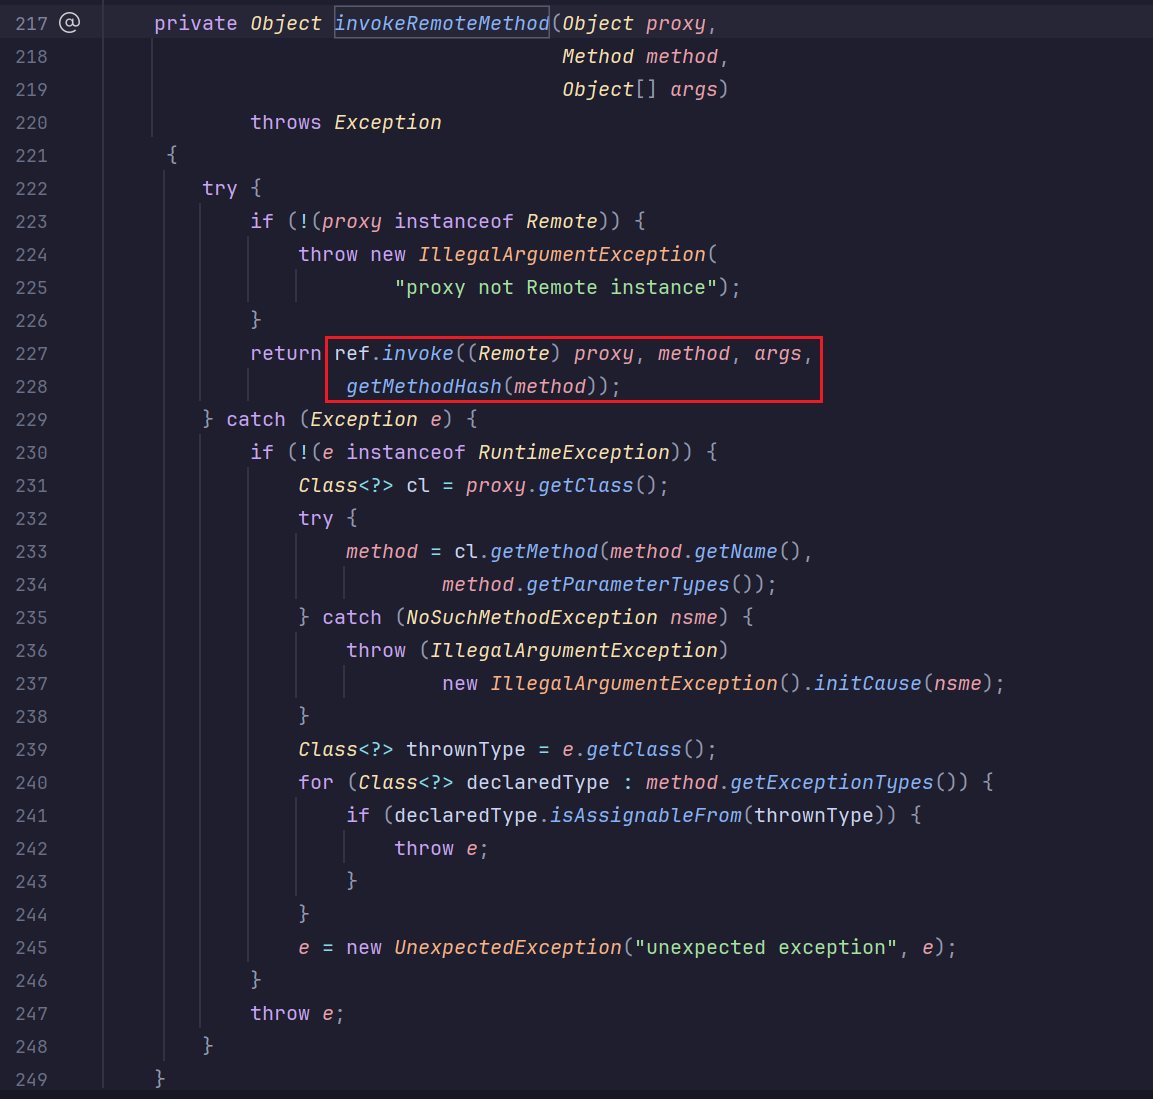Viewport: 1153px width, 1099px height.
Task: Click getMethodHash on line 228
Action: pyautogui.click(x=424, y=387)
